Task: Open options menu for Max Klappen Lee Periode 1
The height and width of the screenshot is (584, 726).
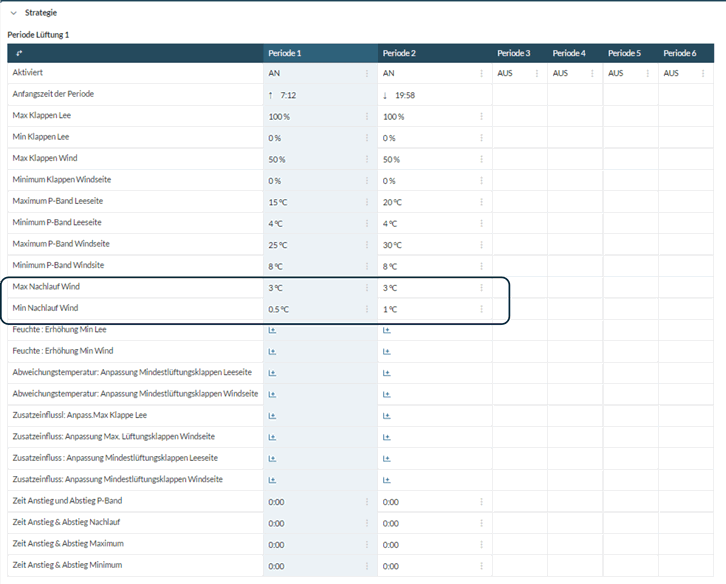Action: (x=367, y=117)
